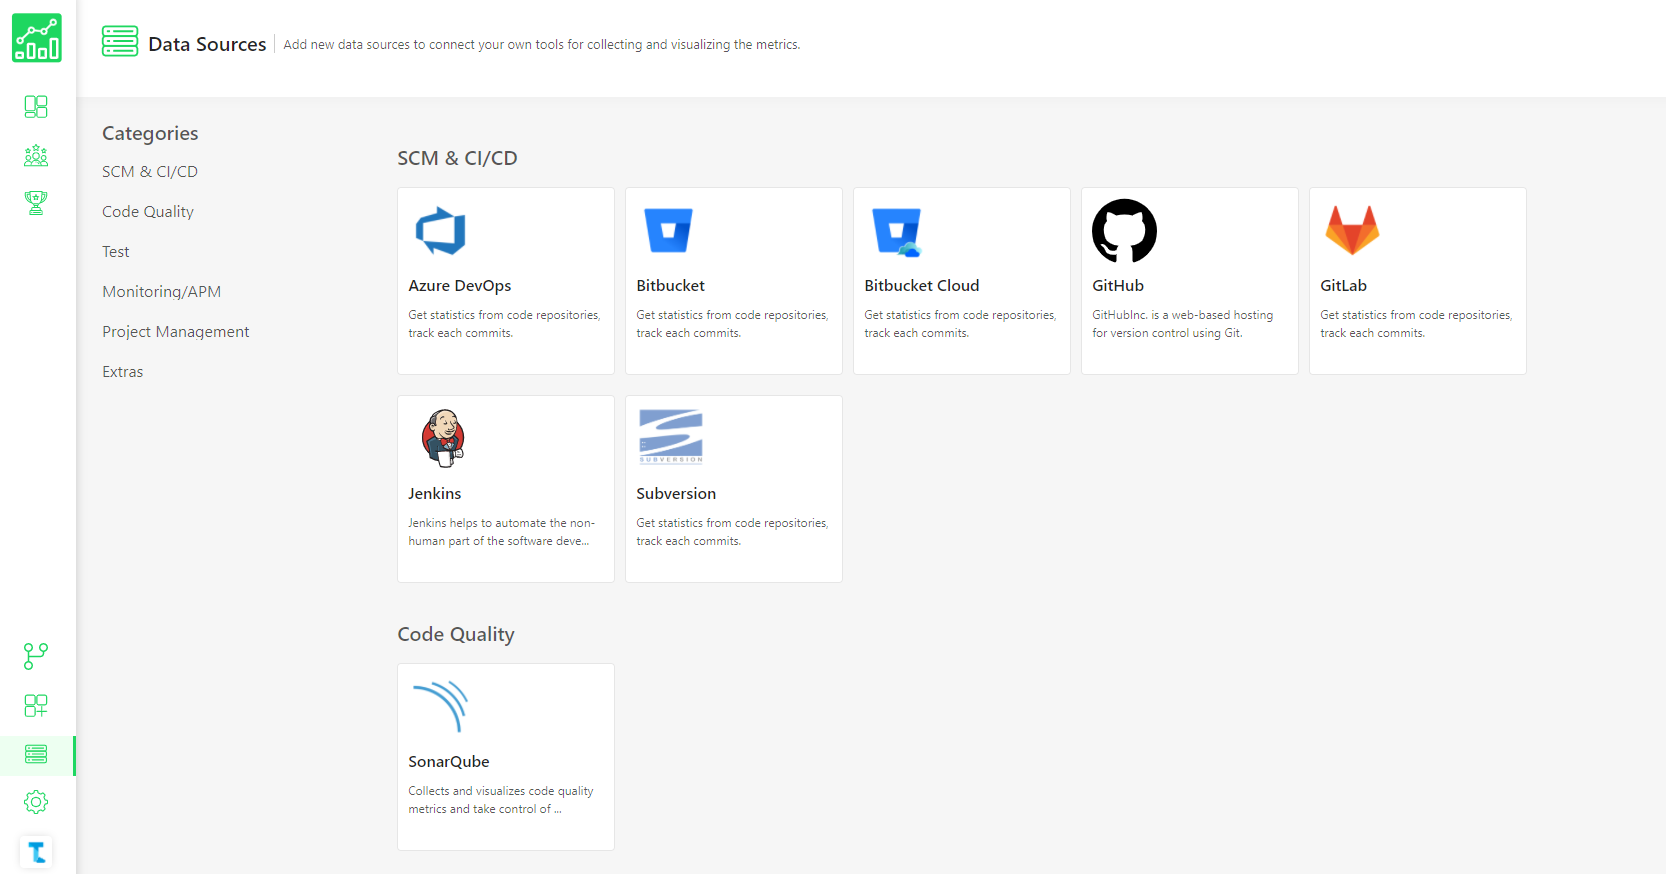
Task: Click the GitHub octocat logo
Action: tap(1124, 231)
